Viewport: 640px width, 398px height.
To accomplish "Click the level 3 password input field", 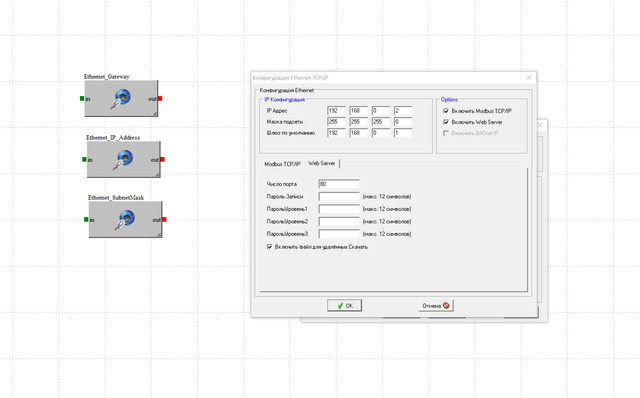I will point(339,234).
